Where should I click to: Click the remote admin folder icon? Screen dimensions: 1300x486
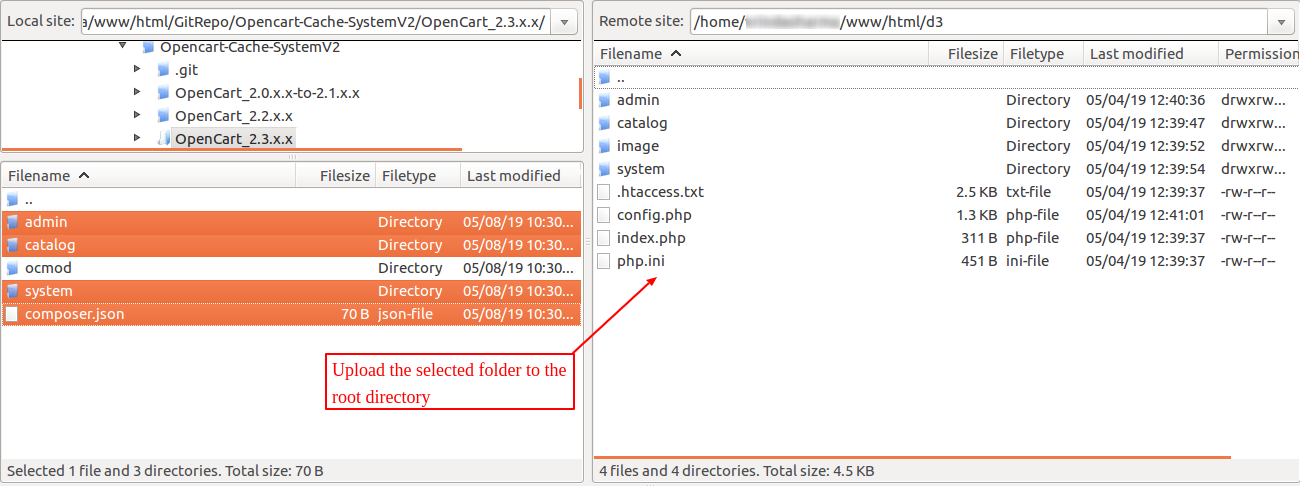[603, 99]
